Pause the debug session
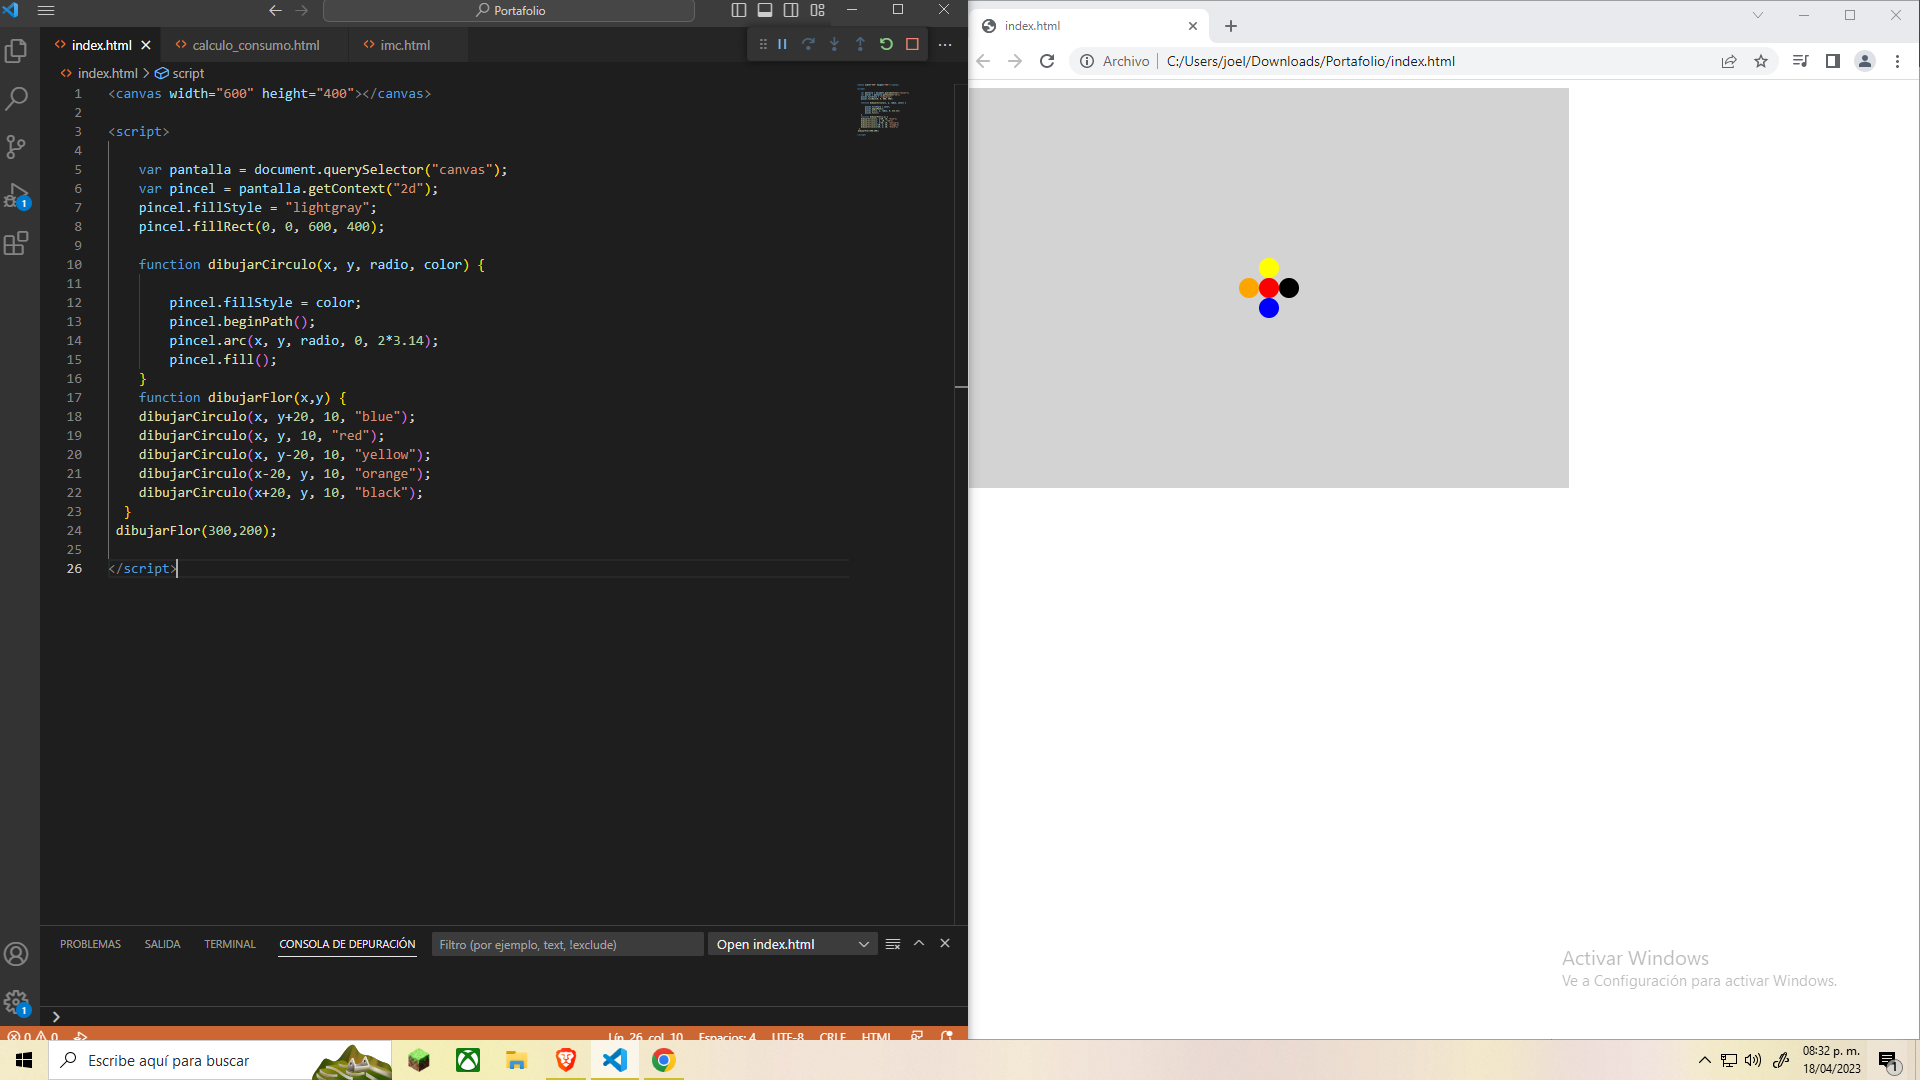The image size is (1920, 1080). pos(783,44)
